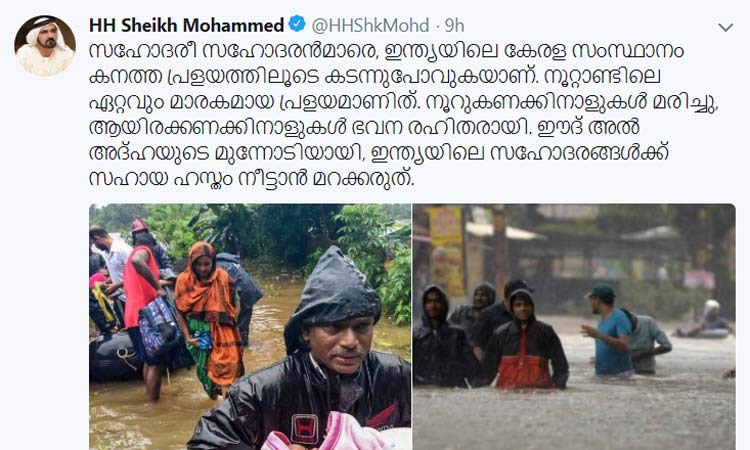
Task: Click the last line of tweet text
Action: (251, 178)
